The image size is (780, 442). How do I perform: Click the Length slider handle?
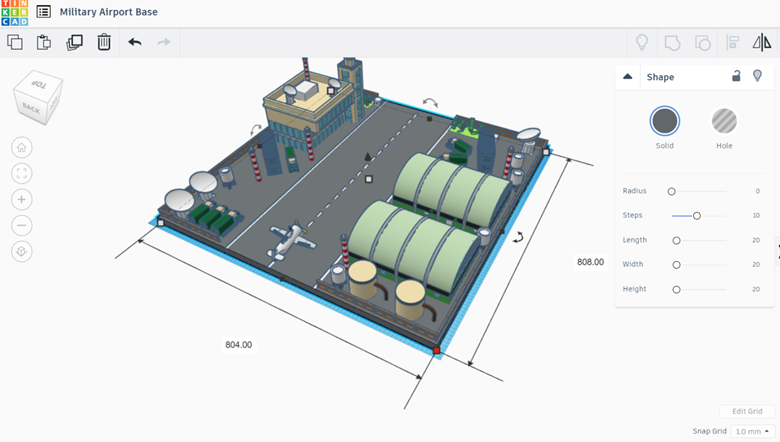click(x=676, y=241)
